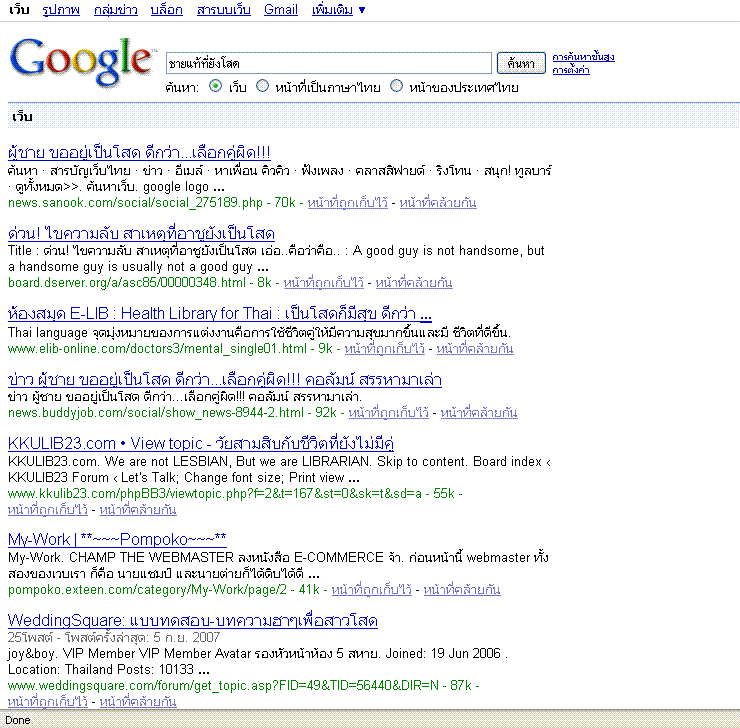Viewport: 740px width, 728px height.
Task: Open the การตั้งค่า preferences link
Action: 571,70
